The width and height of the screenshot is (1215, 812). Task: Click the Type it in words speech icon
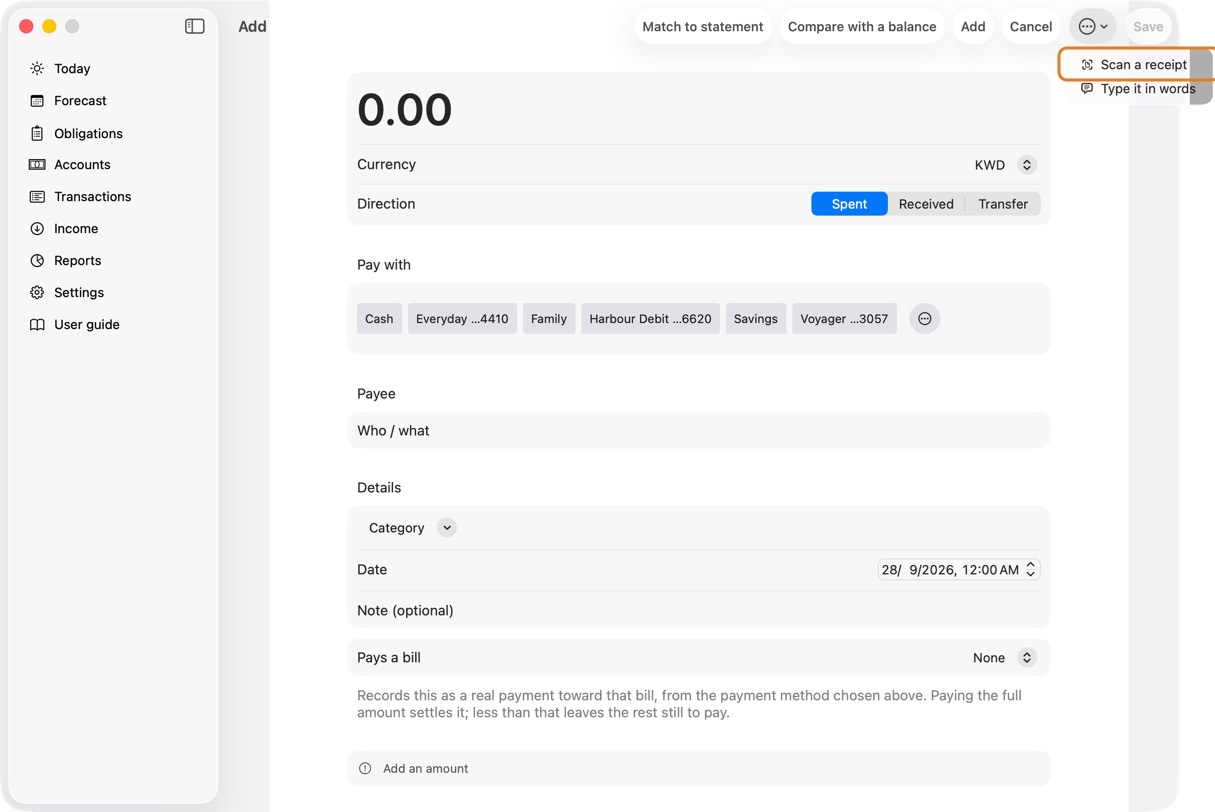coord(1087,89)
